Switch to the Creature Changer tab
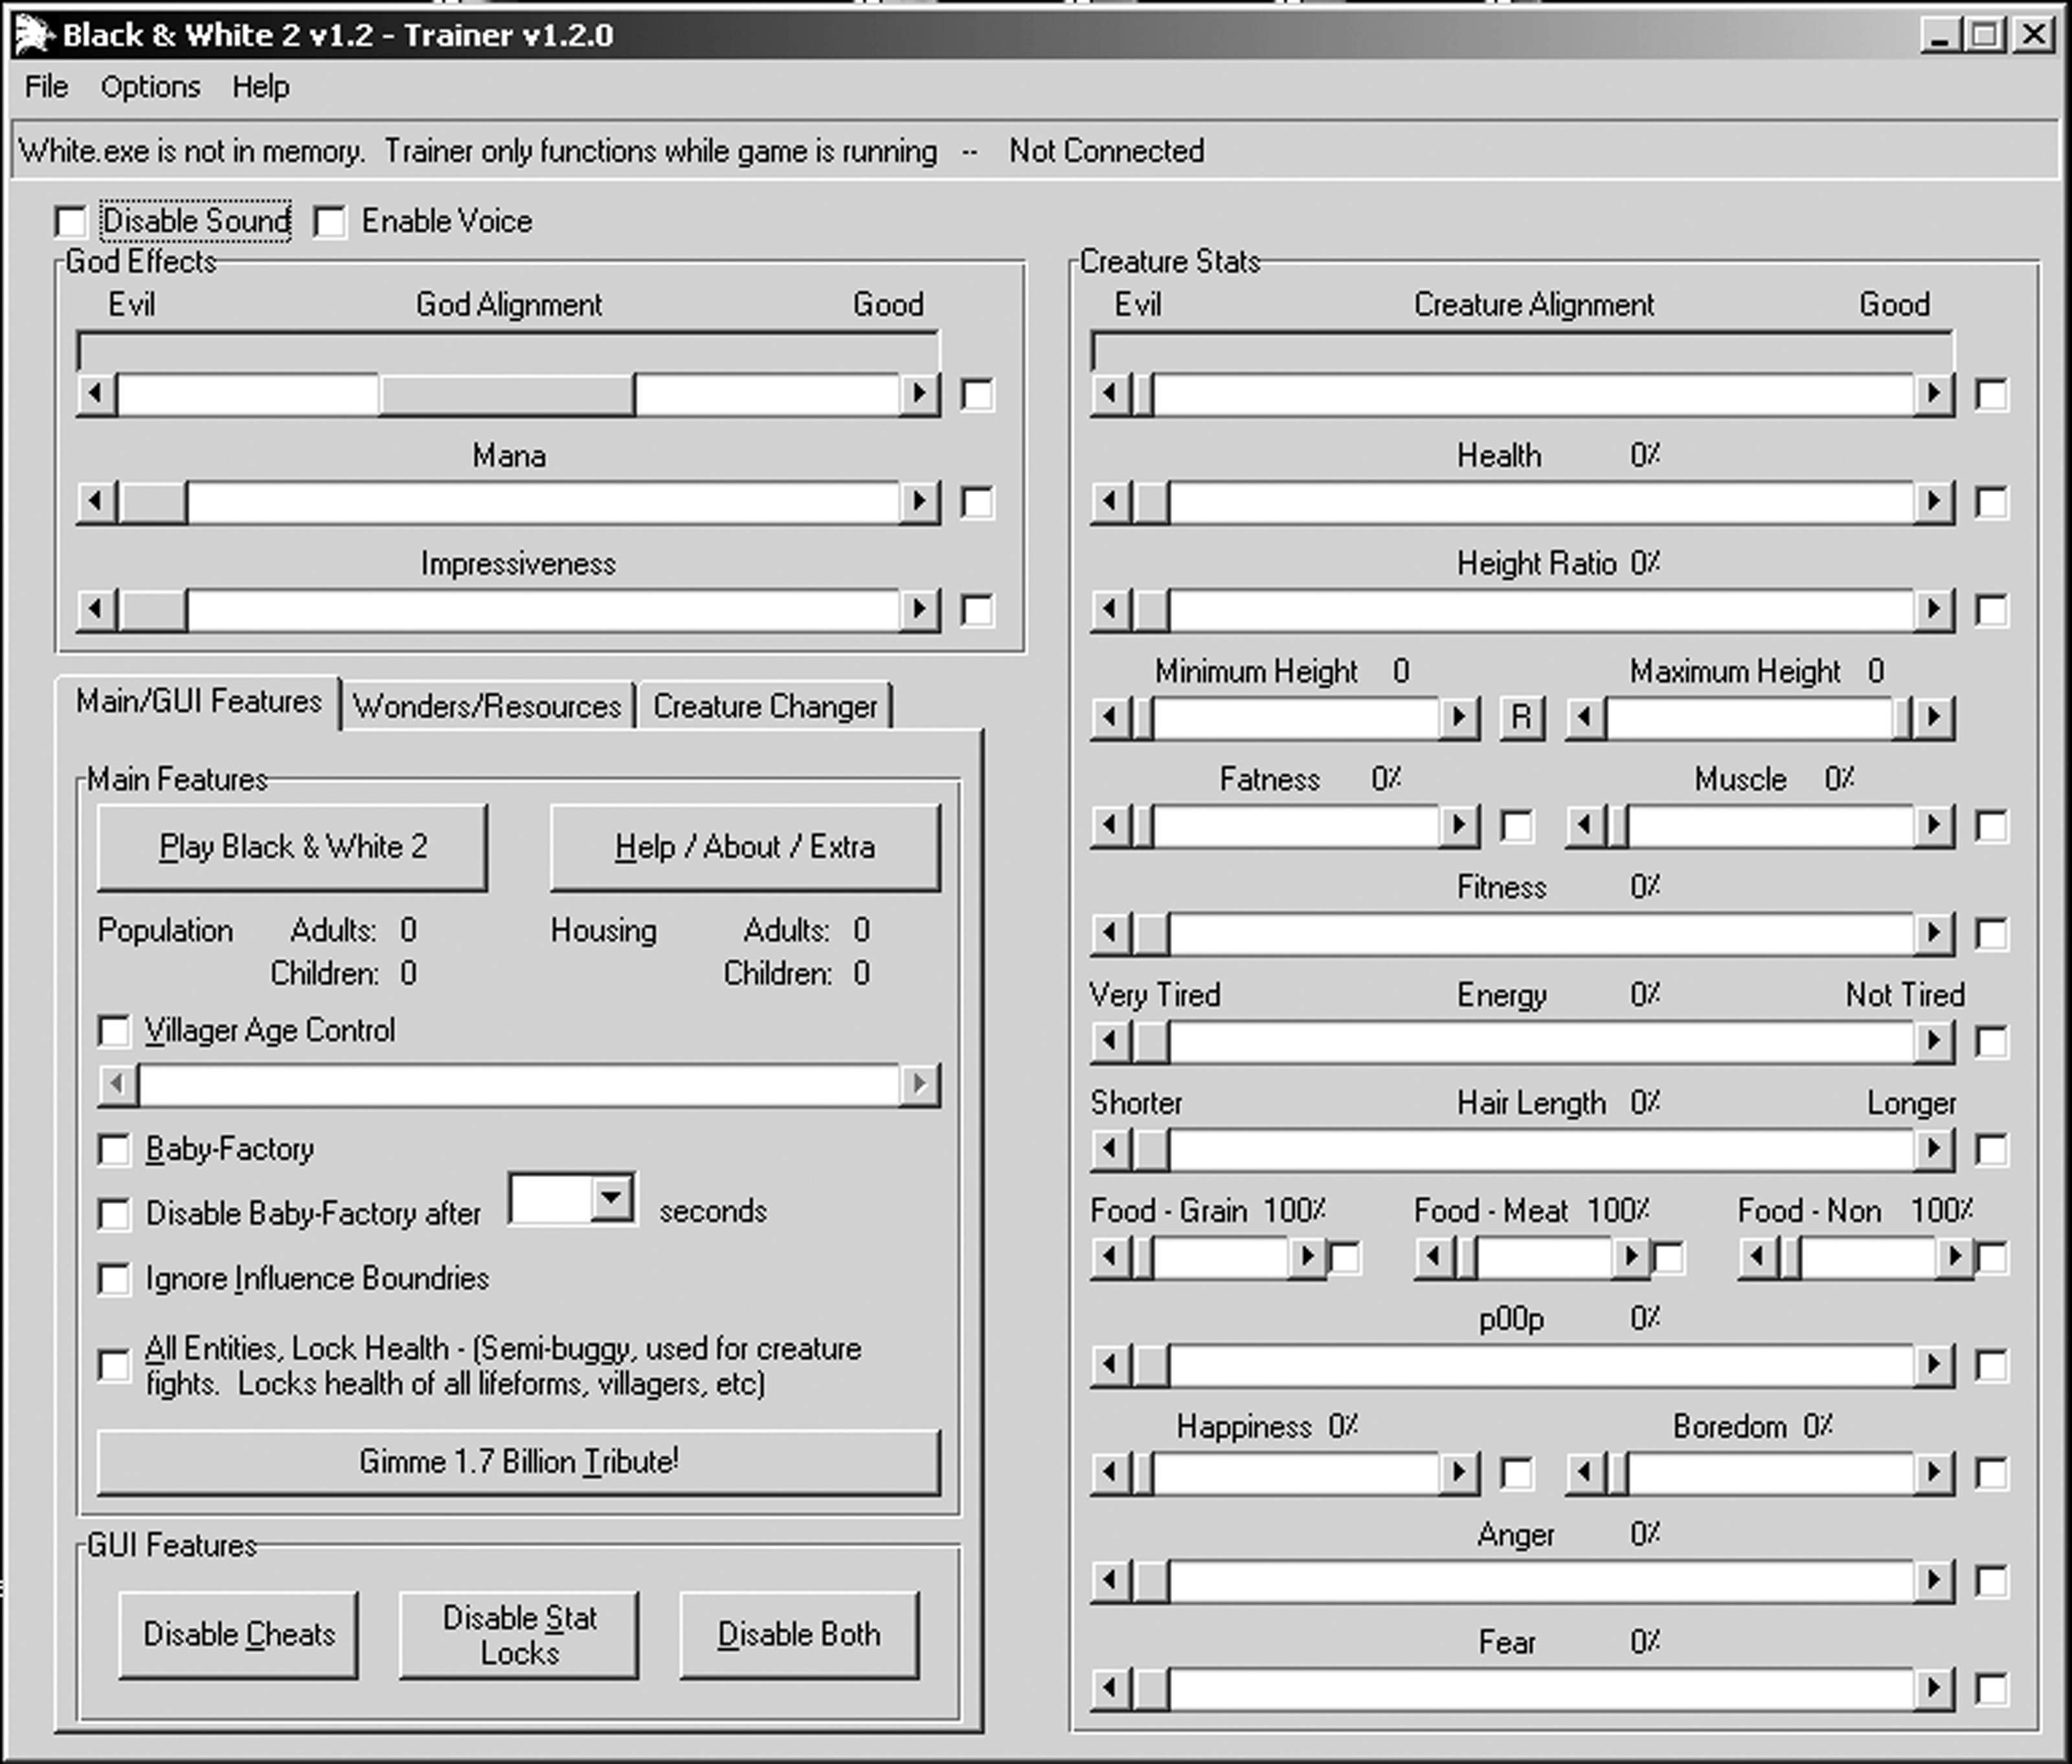Viewport: 2072px width, 1764px height. point(765,706)
